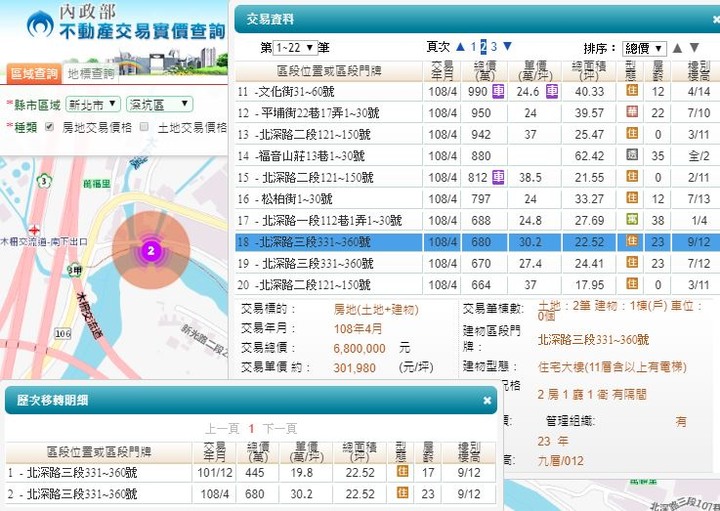Click transaction total 6,800,000 value
720x511 pixels.
(x=360, y=348)
